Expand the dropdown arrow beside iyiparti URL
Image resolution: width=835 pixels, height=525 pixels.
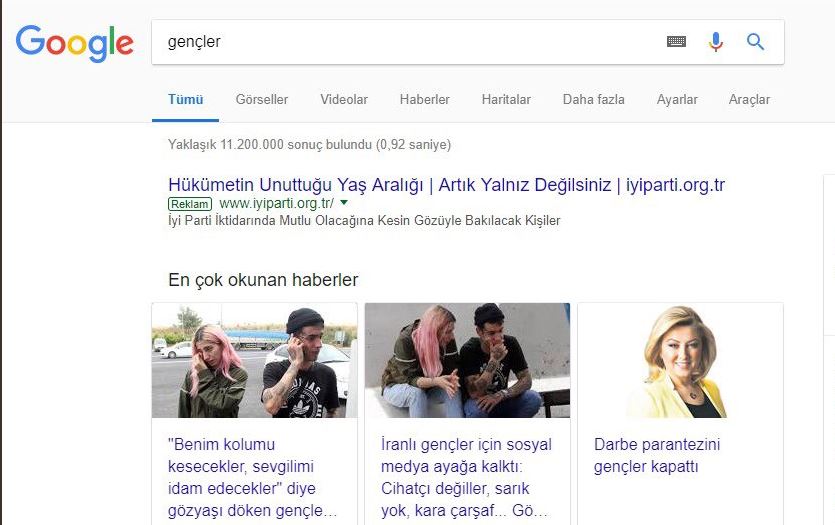click(344, 203)
